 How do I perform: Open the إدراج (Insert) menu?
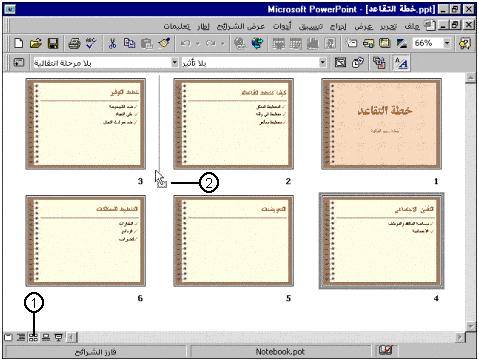tap(338, 26)
